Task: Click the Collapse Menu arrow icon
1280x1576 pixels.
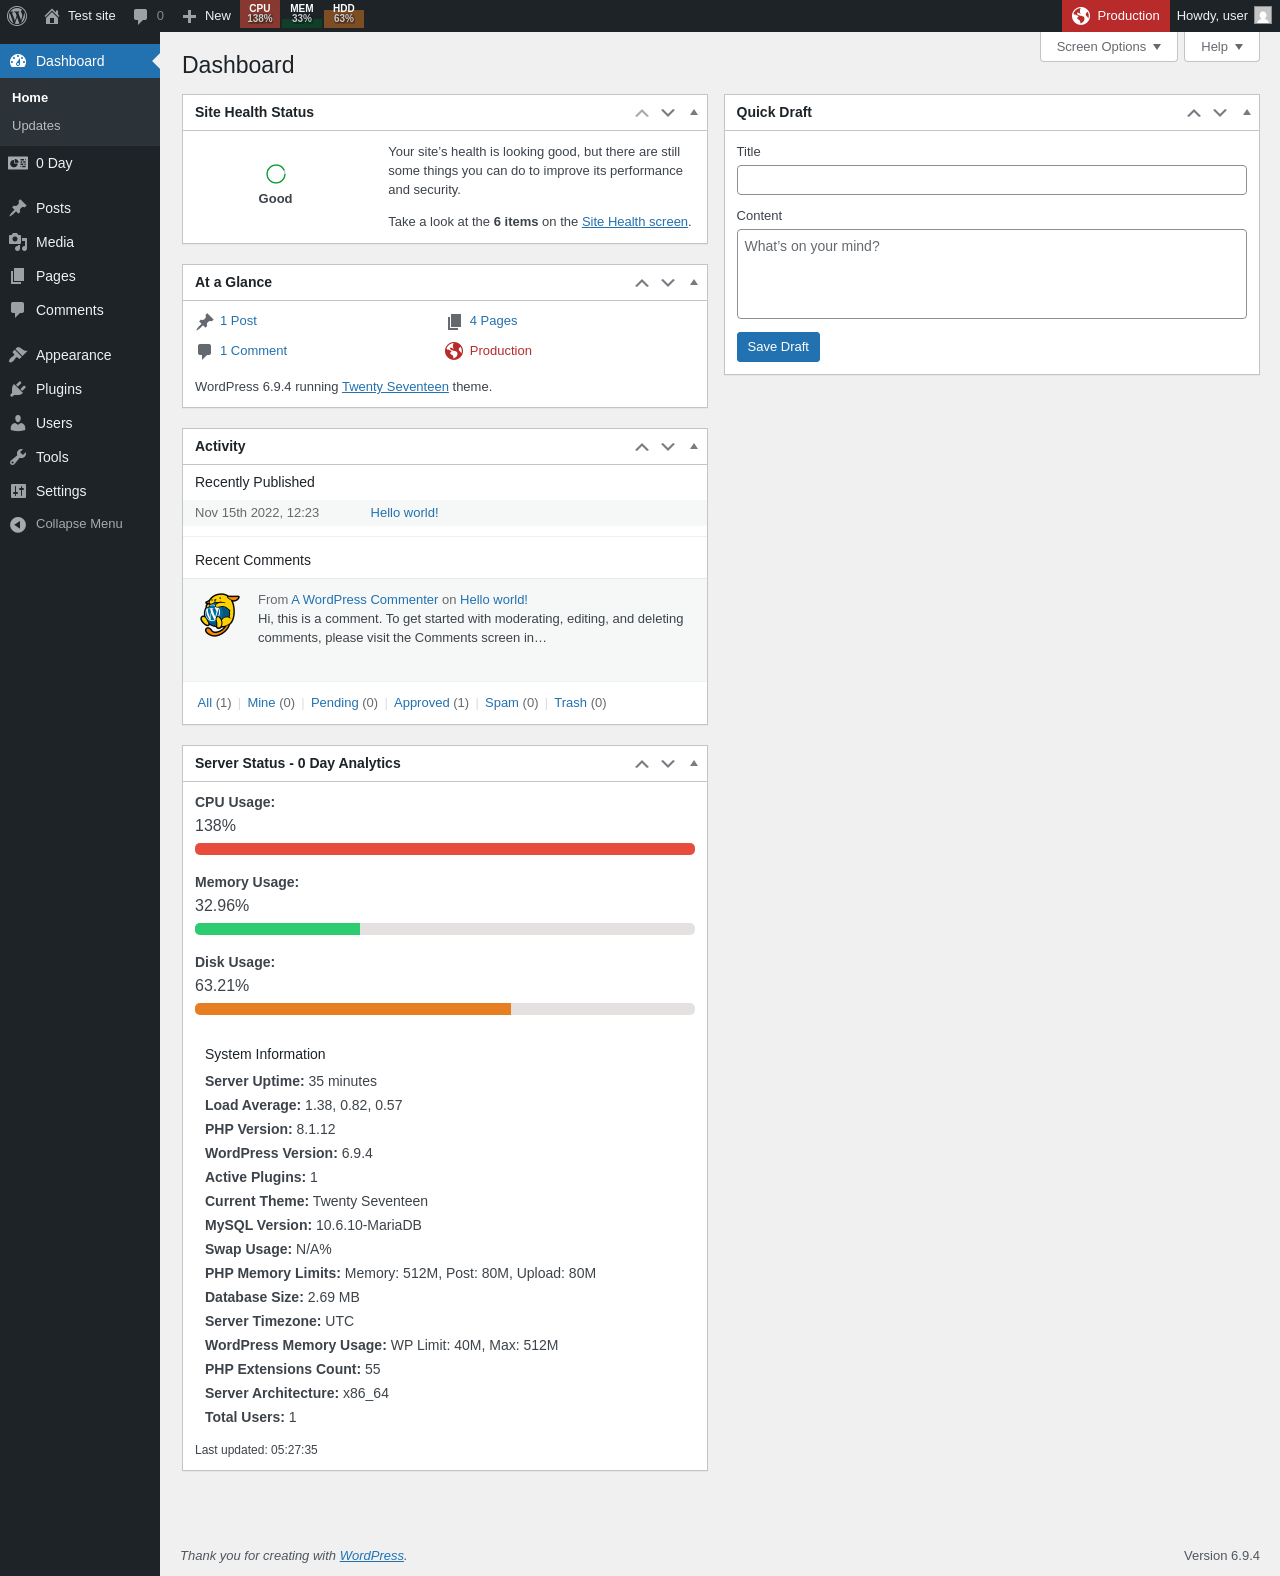Action: (x=18, y=524)
